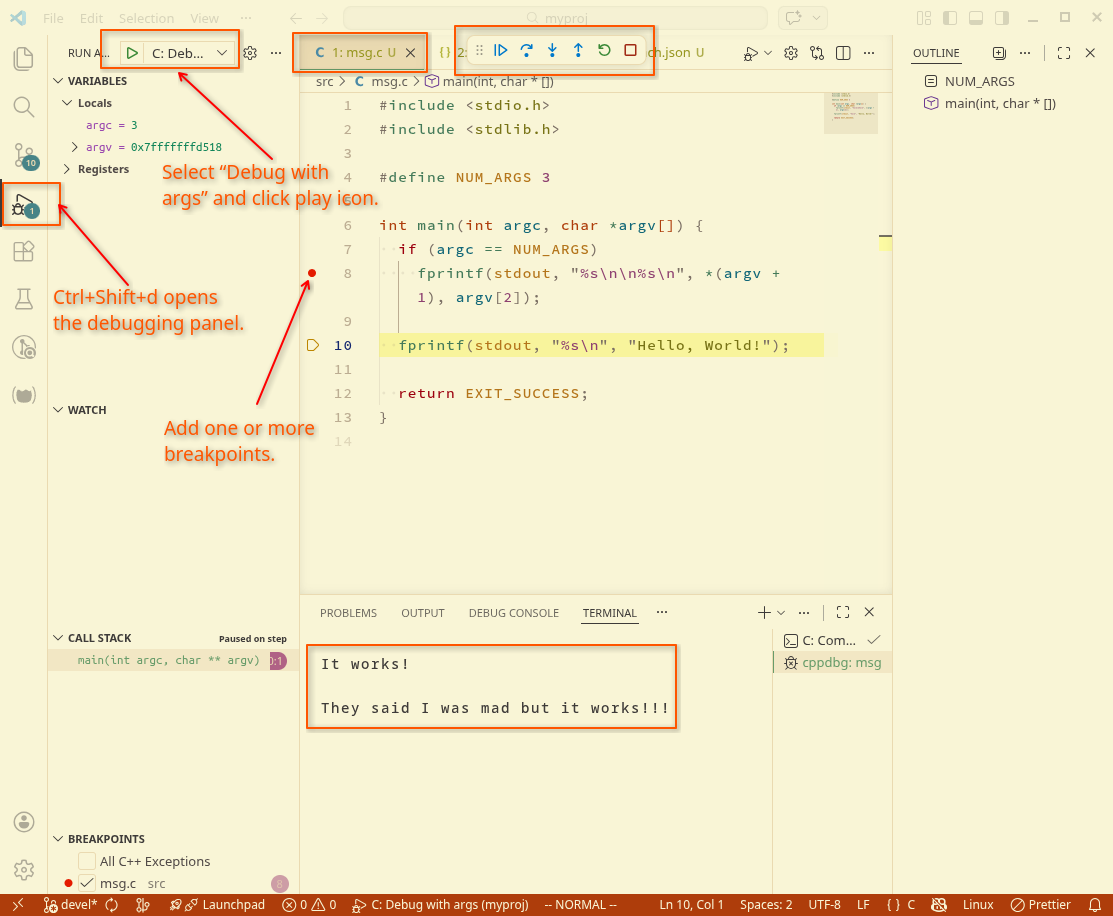Open launch.json via sidebar gear icon
1113x916 pixels.
pyautogui.click(x=250, y=53)
